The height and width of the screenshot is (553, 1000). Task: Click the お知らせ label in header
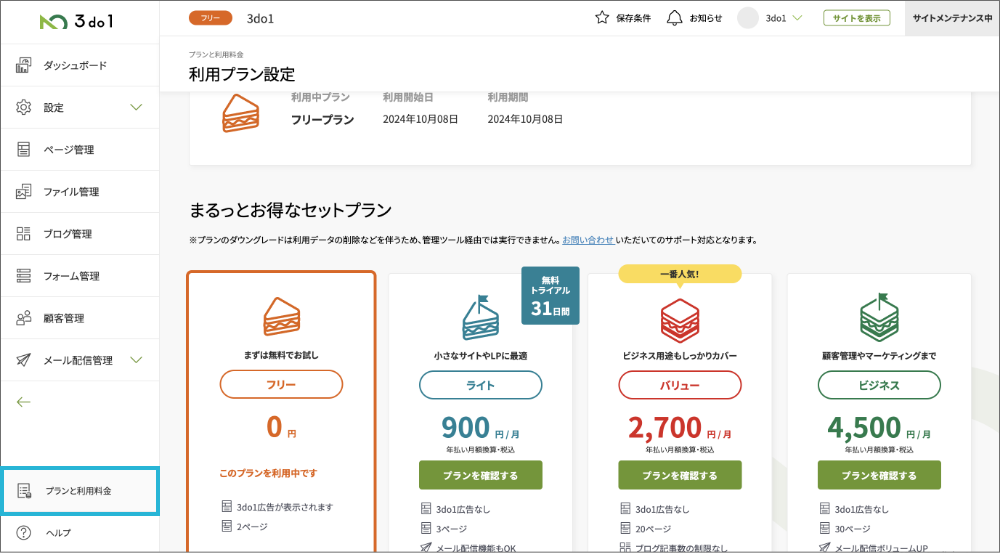click(x=705, y=18)
